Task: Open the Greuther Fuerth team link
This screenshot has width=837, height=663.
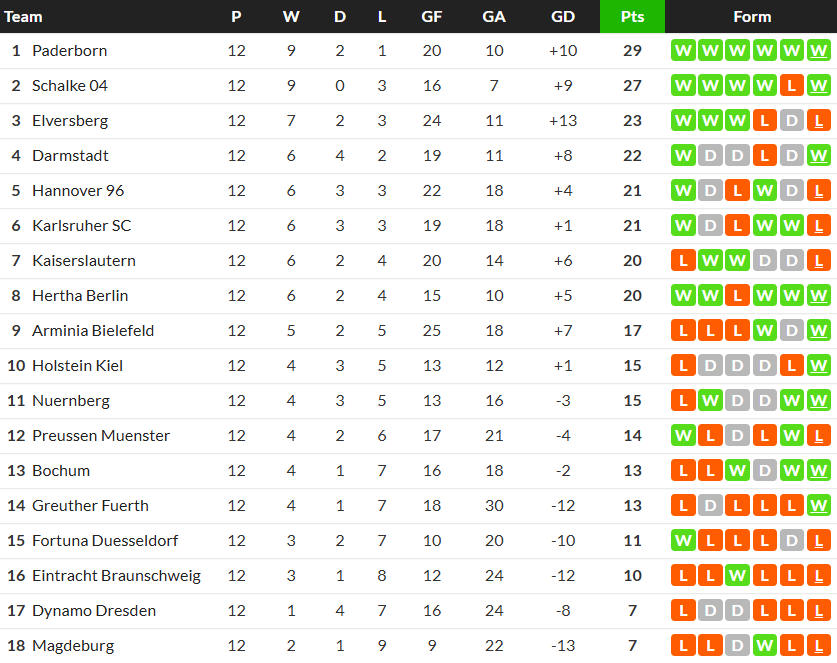Action: 90,506
